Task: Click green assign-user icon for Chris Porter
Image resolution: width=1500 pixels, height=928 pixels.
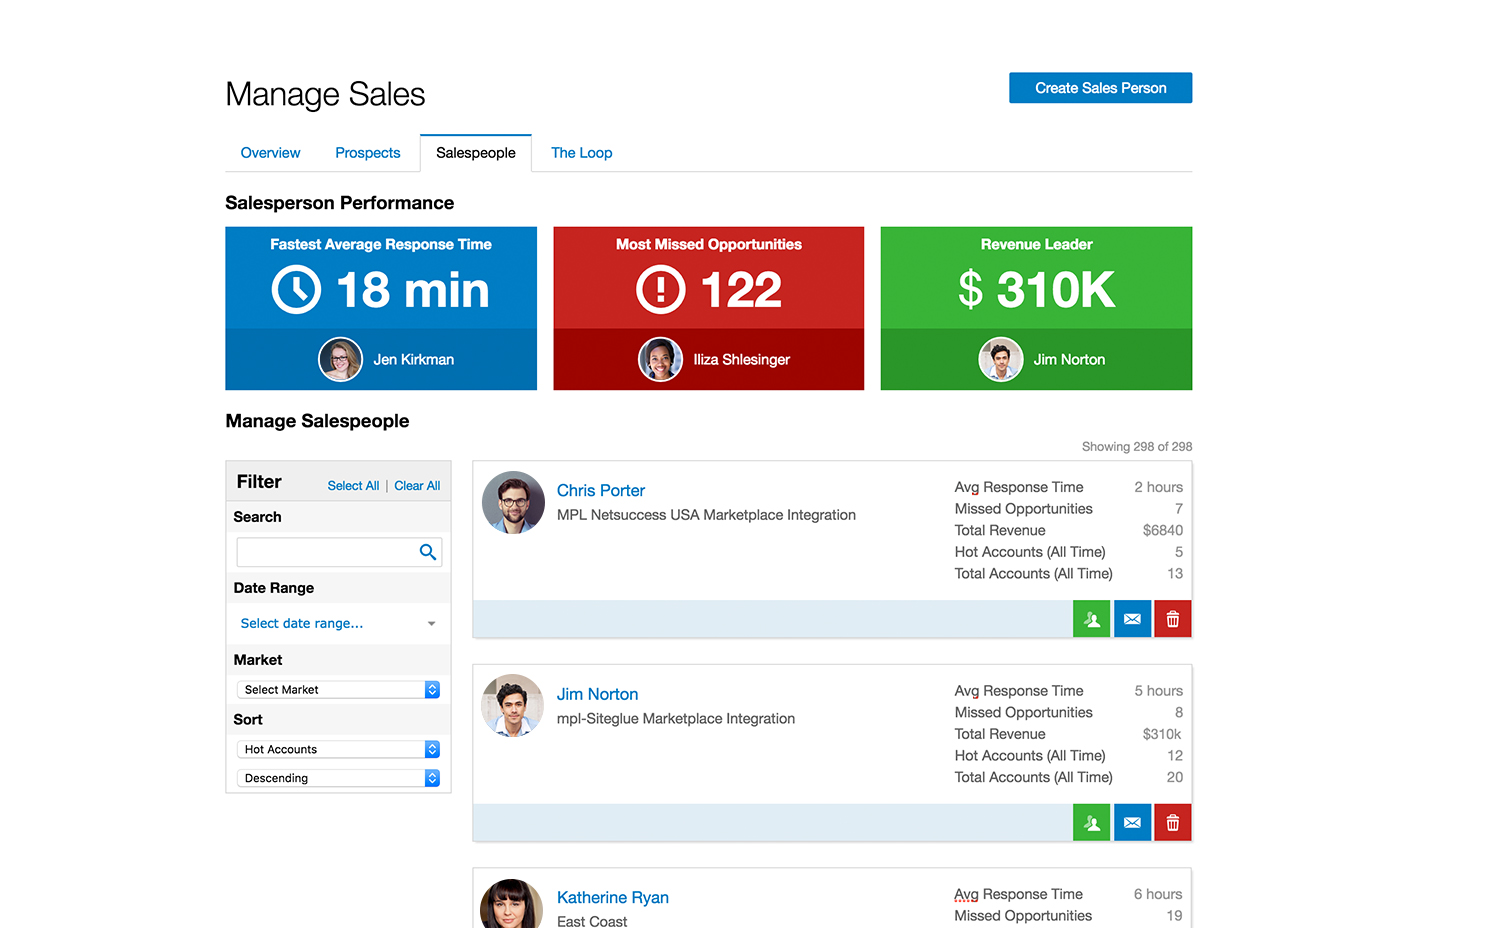Action: pos(1091,619)
